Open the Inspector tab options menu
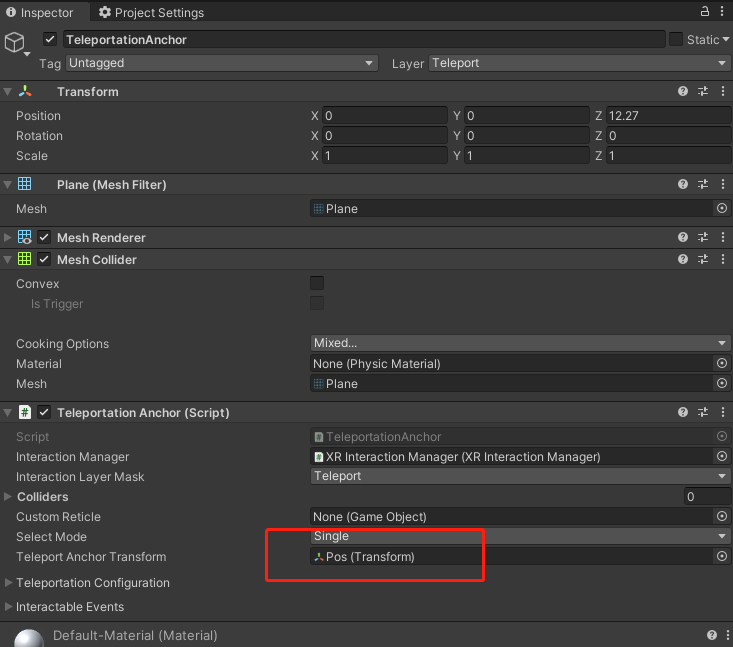Image resolution: width=733 pixels, height=647 pixels. coord(722,12)
